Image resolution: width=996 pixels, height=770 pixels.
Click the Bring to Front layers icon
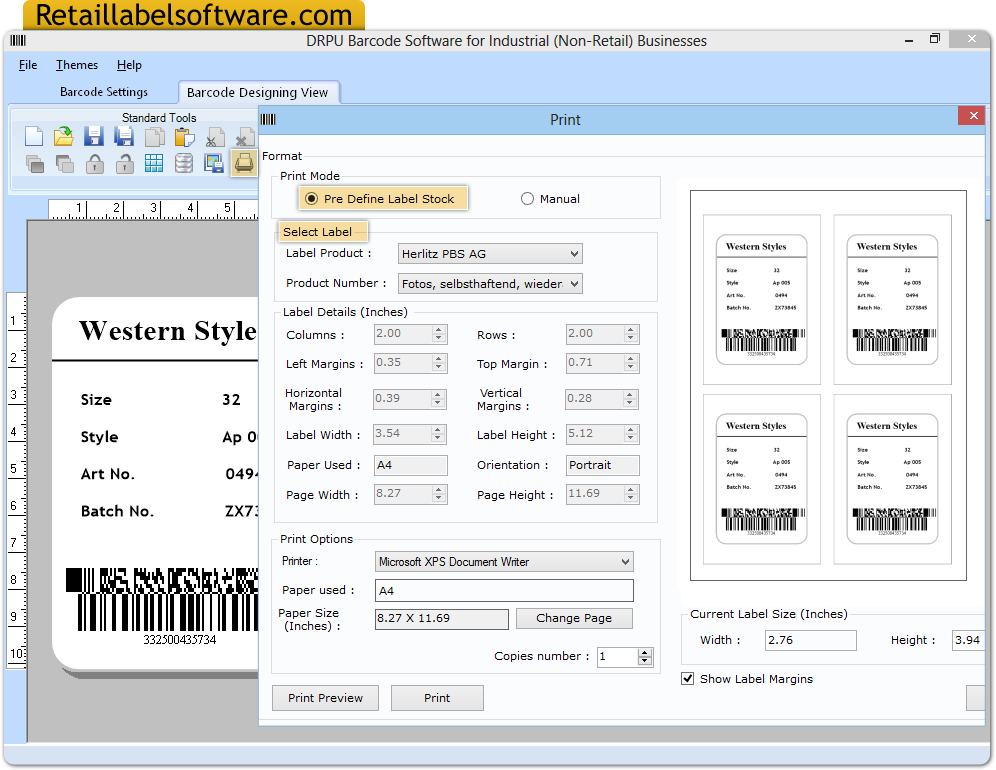pos(34,164)
